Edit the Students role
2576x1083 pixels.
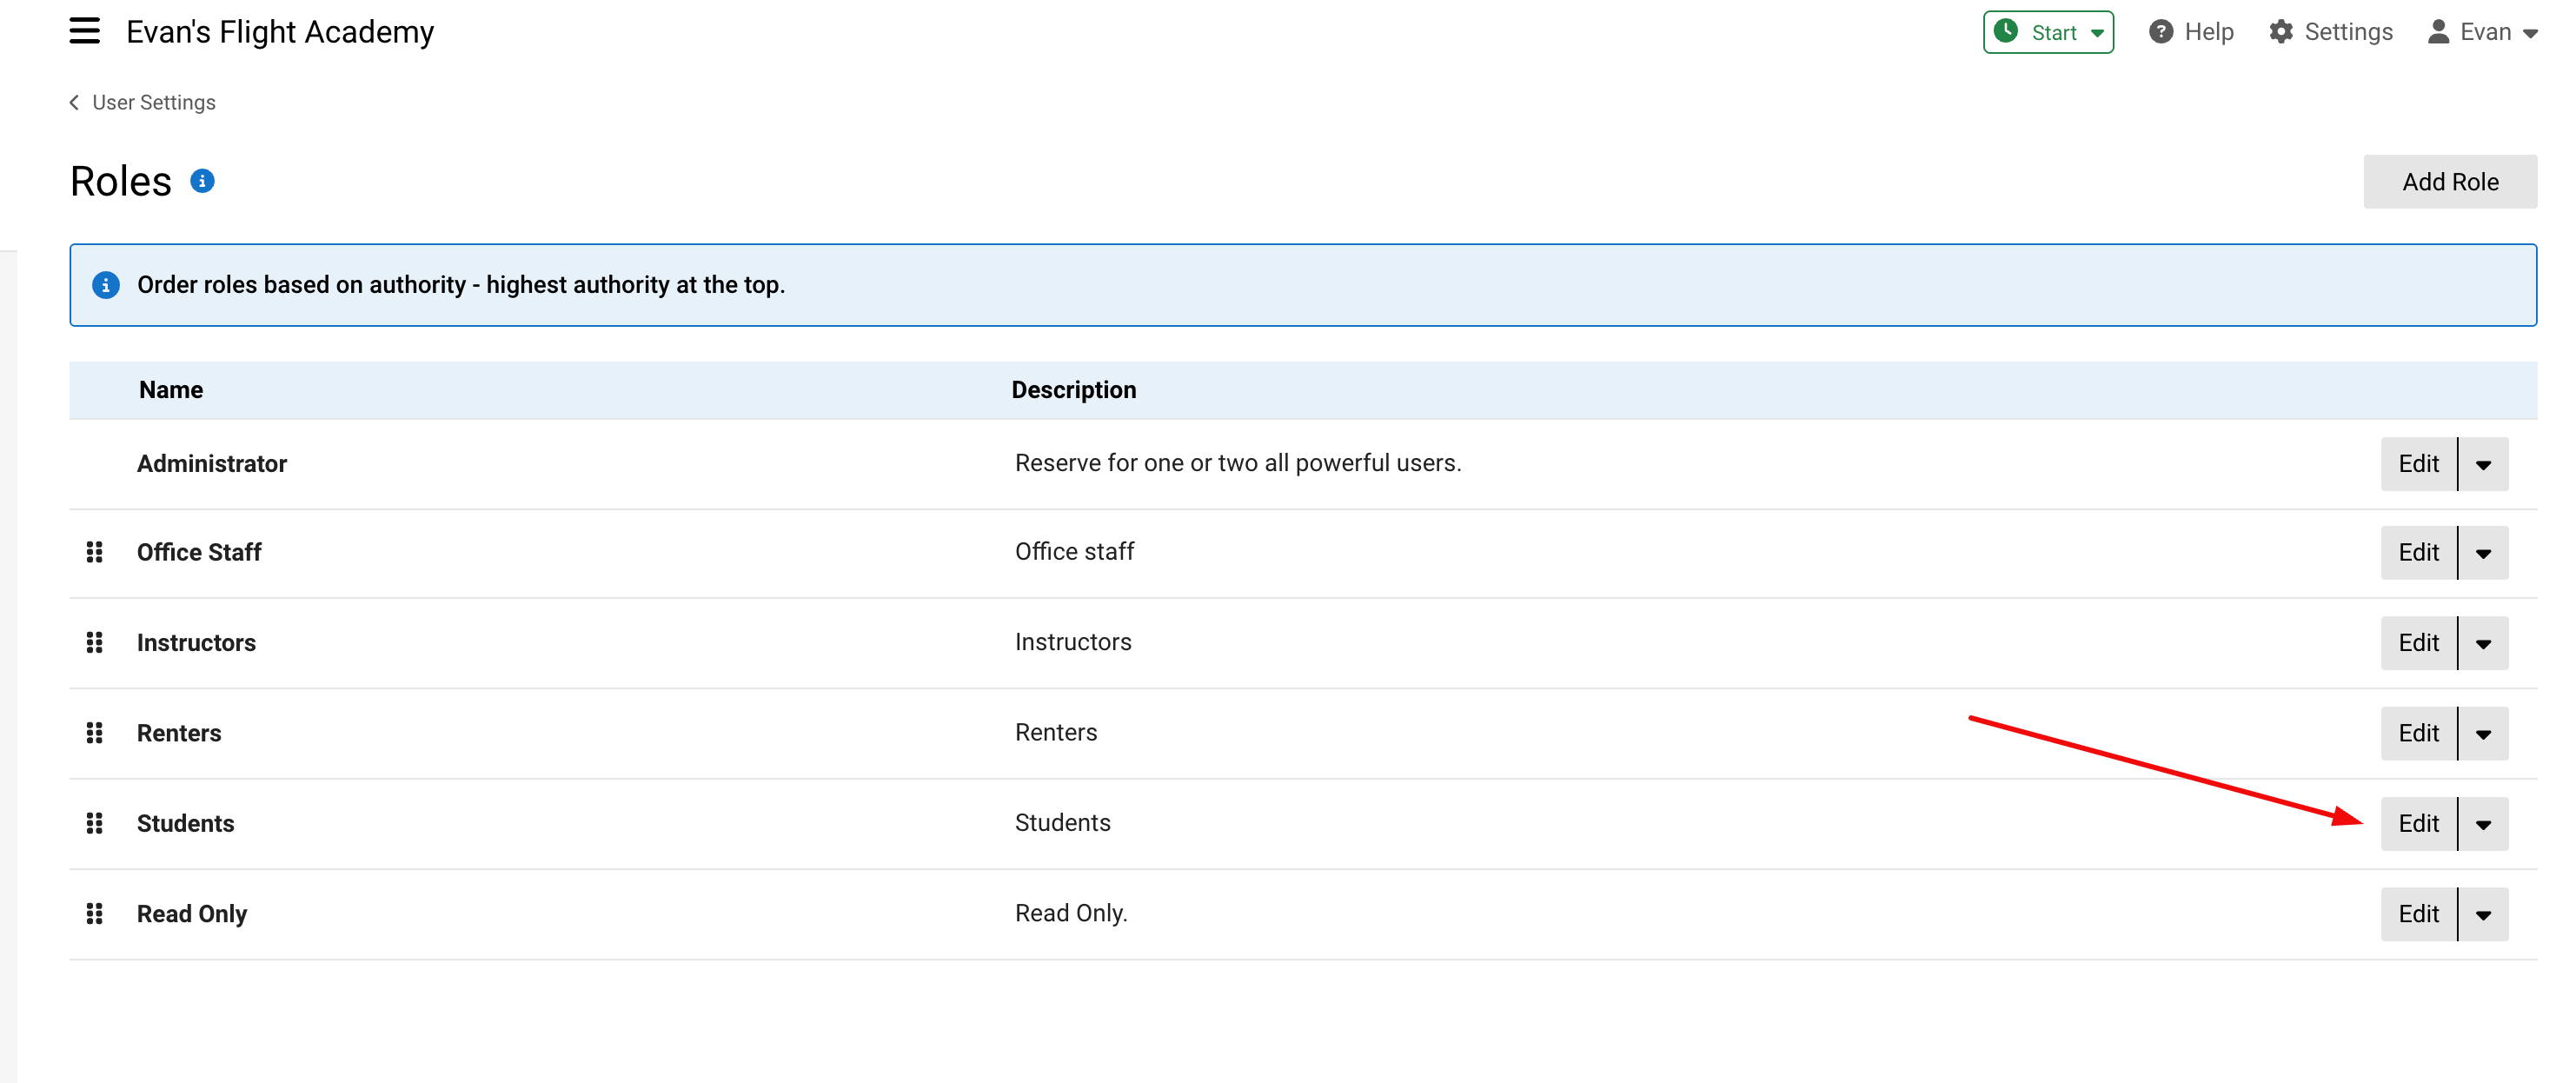coord(2418,823)
